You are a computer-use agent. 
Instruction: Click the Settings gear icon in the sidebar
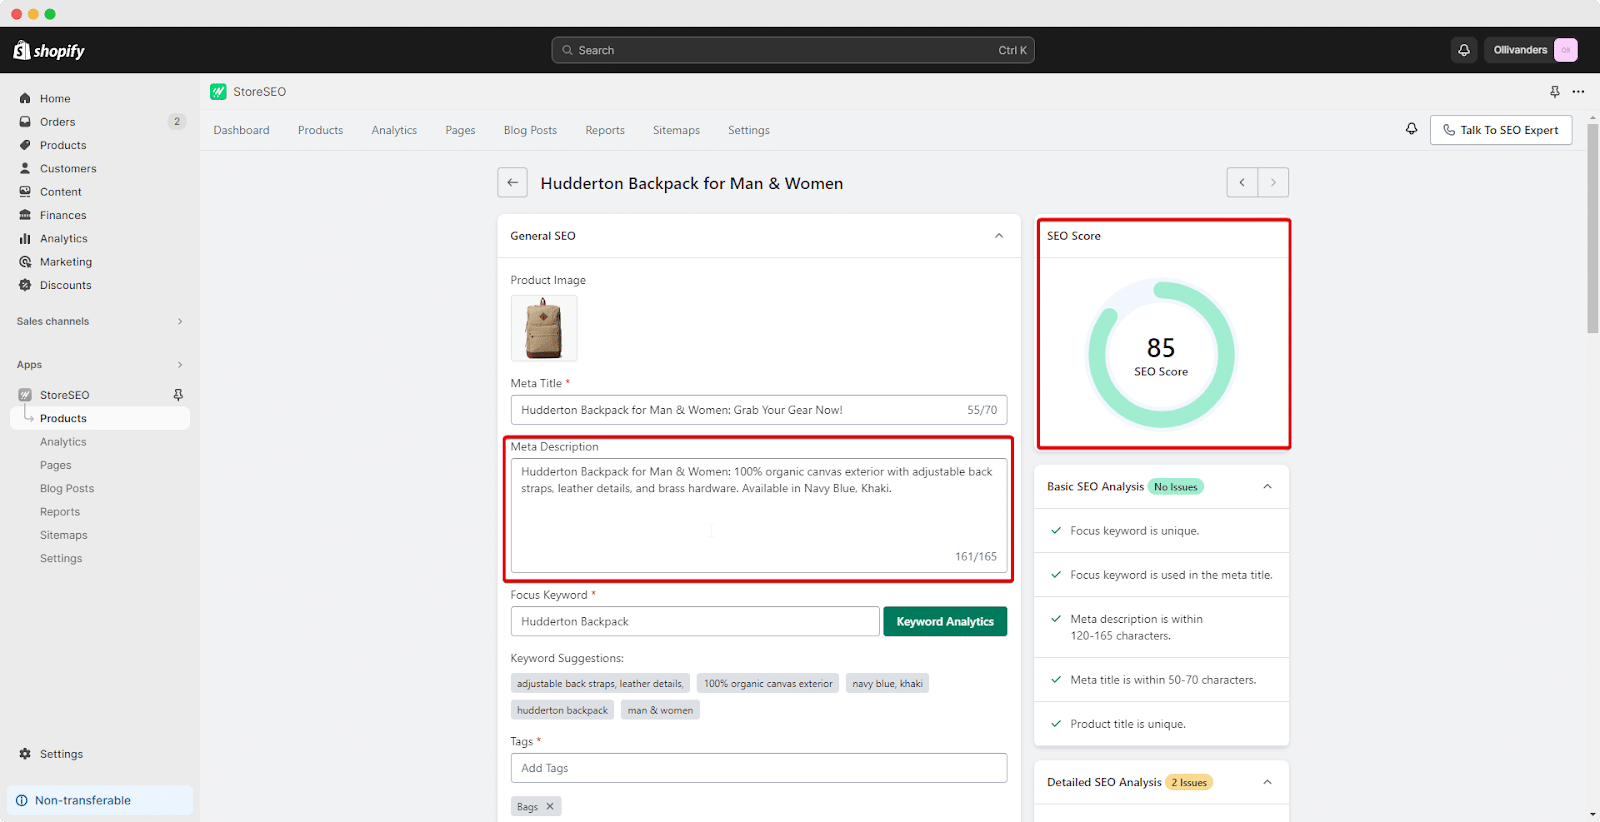click(25, 754)
